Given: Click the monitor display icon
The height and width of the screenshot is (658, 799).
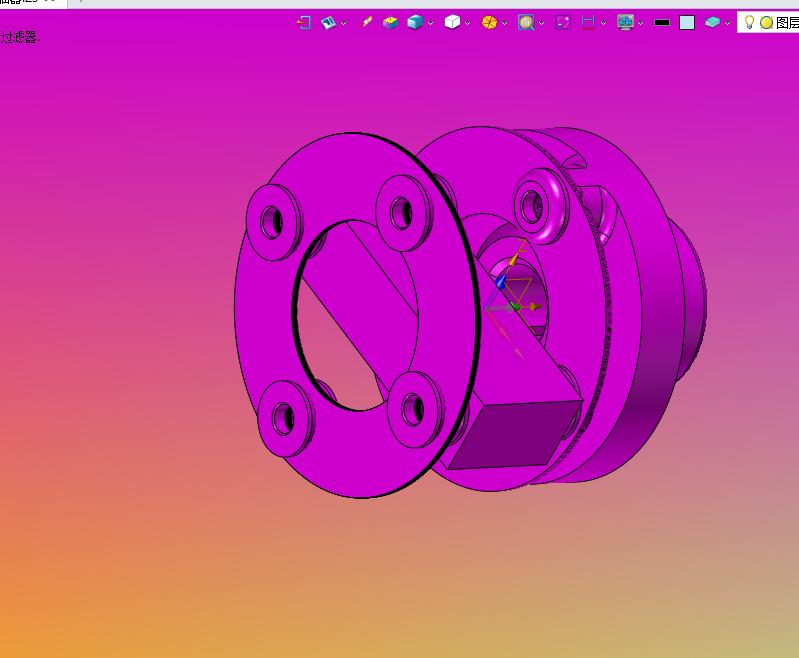Looking at the screenshot, I should [625, 22].
